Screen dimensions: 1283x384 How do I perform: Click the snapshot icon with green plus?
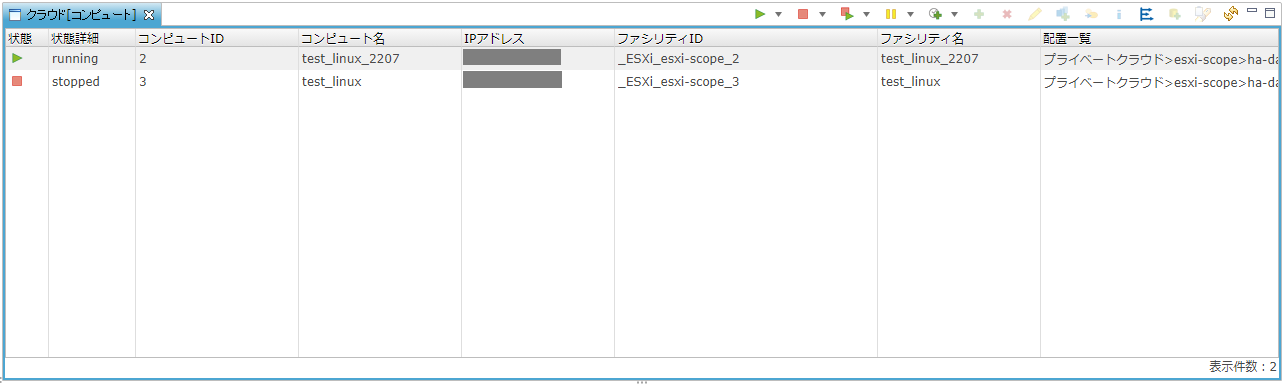coord(936,14)
